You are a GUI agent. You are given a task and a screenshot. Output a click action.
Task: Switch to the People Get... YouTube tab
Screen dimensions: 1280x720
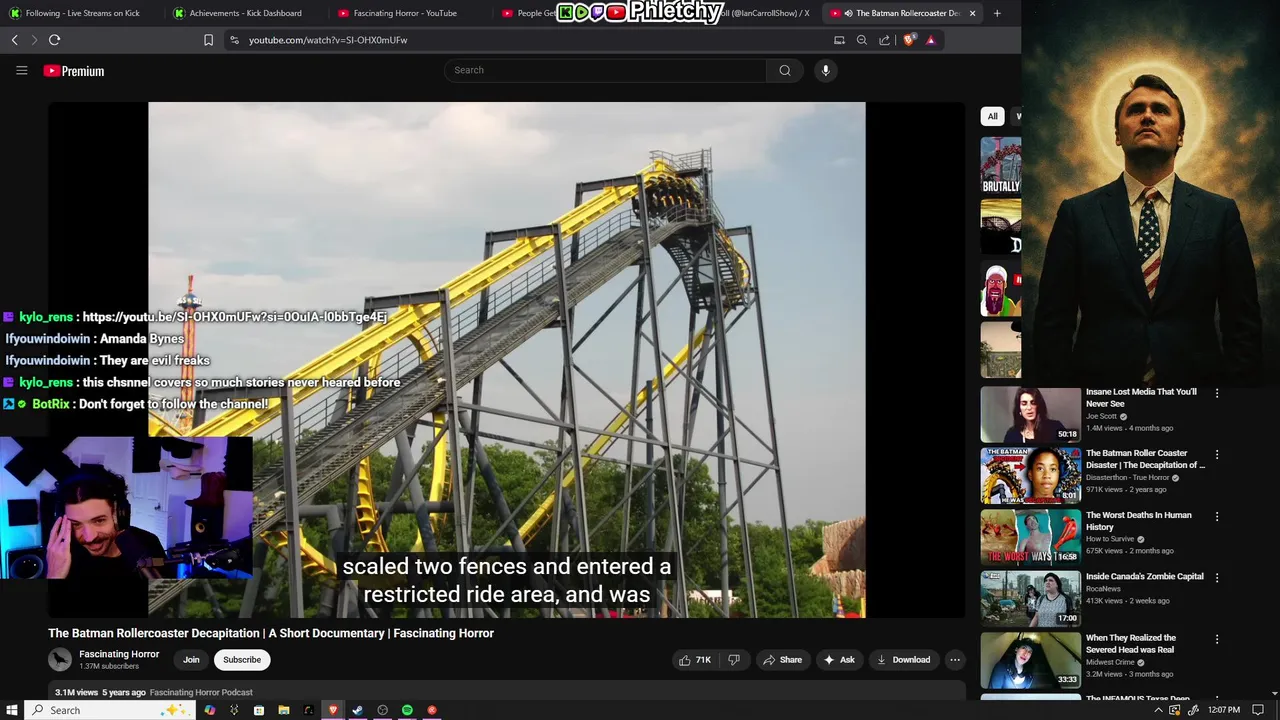pyautogui.click(x=527, y=13)
